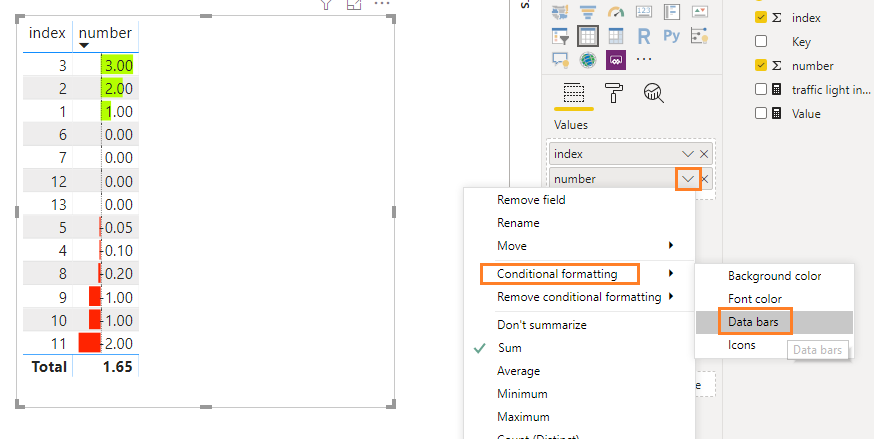Switch to the Fields well tab

click(x=574, y=93)
